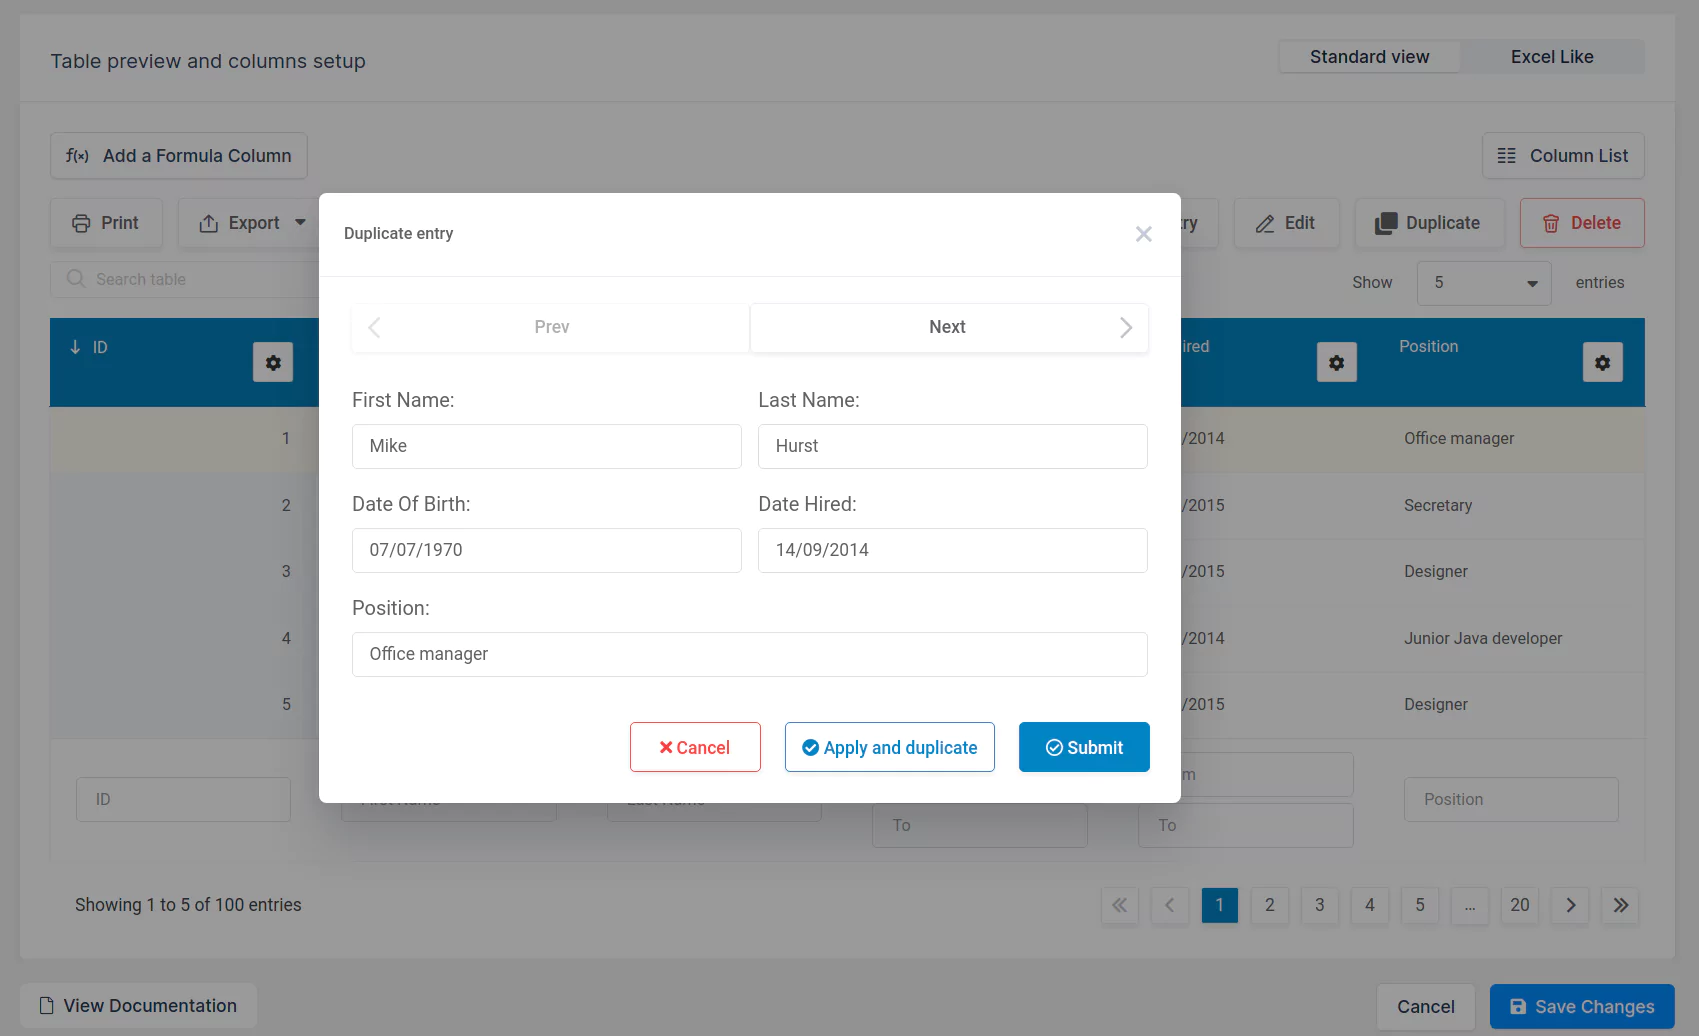Click the Delete trash icon

pos(1551,223)
